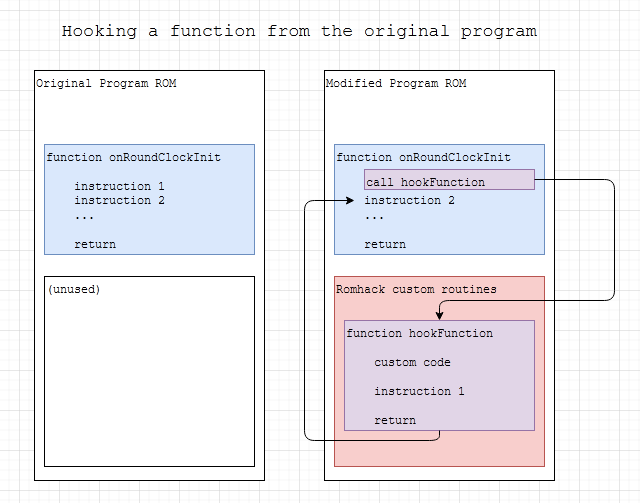Select "return" in the Modified ROM onRoundClockInit box
Viewport: 640px width, 503px height.
click(385, 244)
